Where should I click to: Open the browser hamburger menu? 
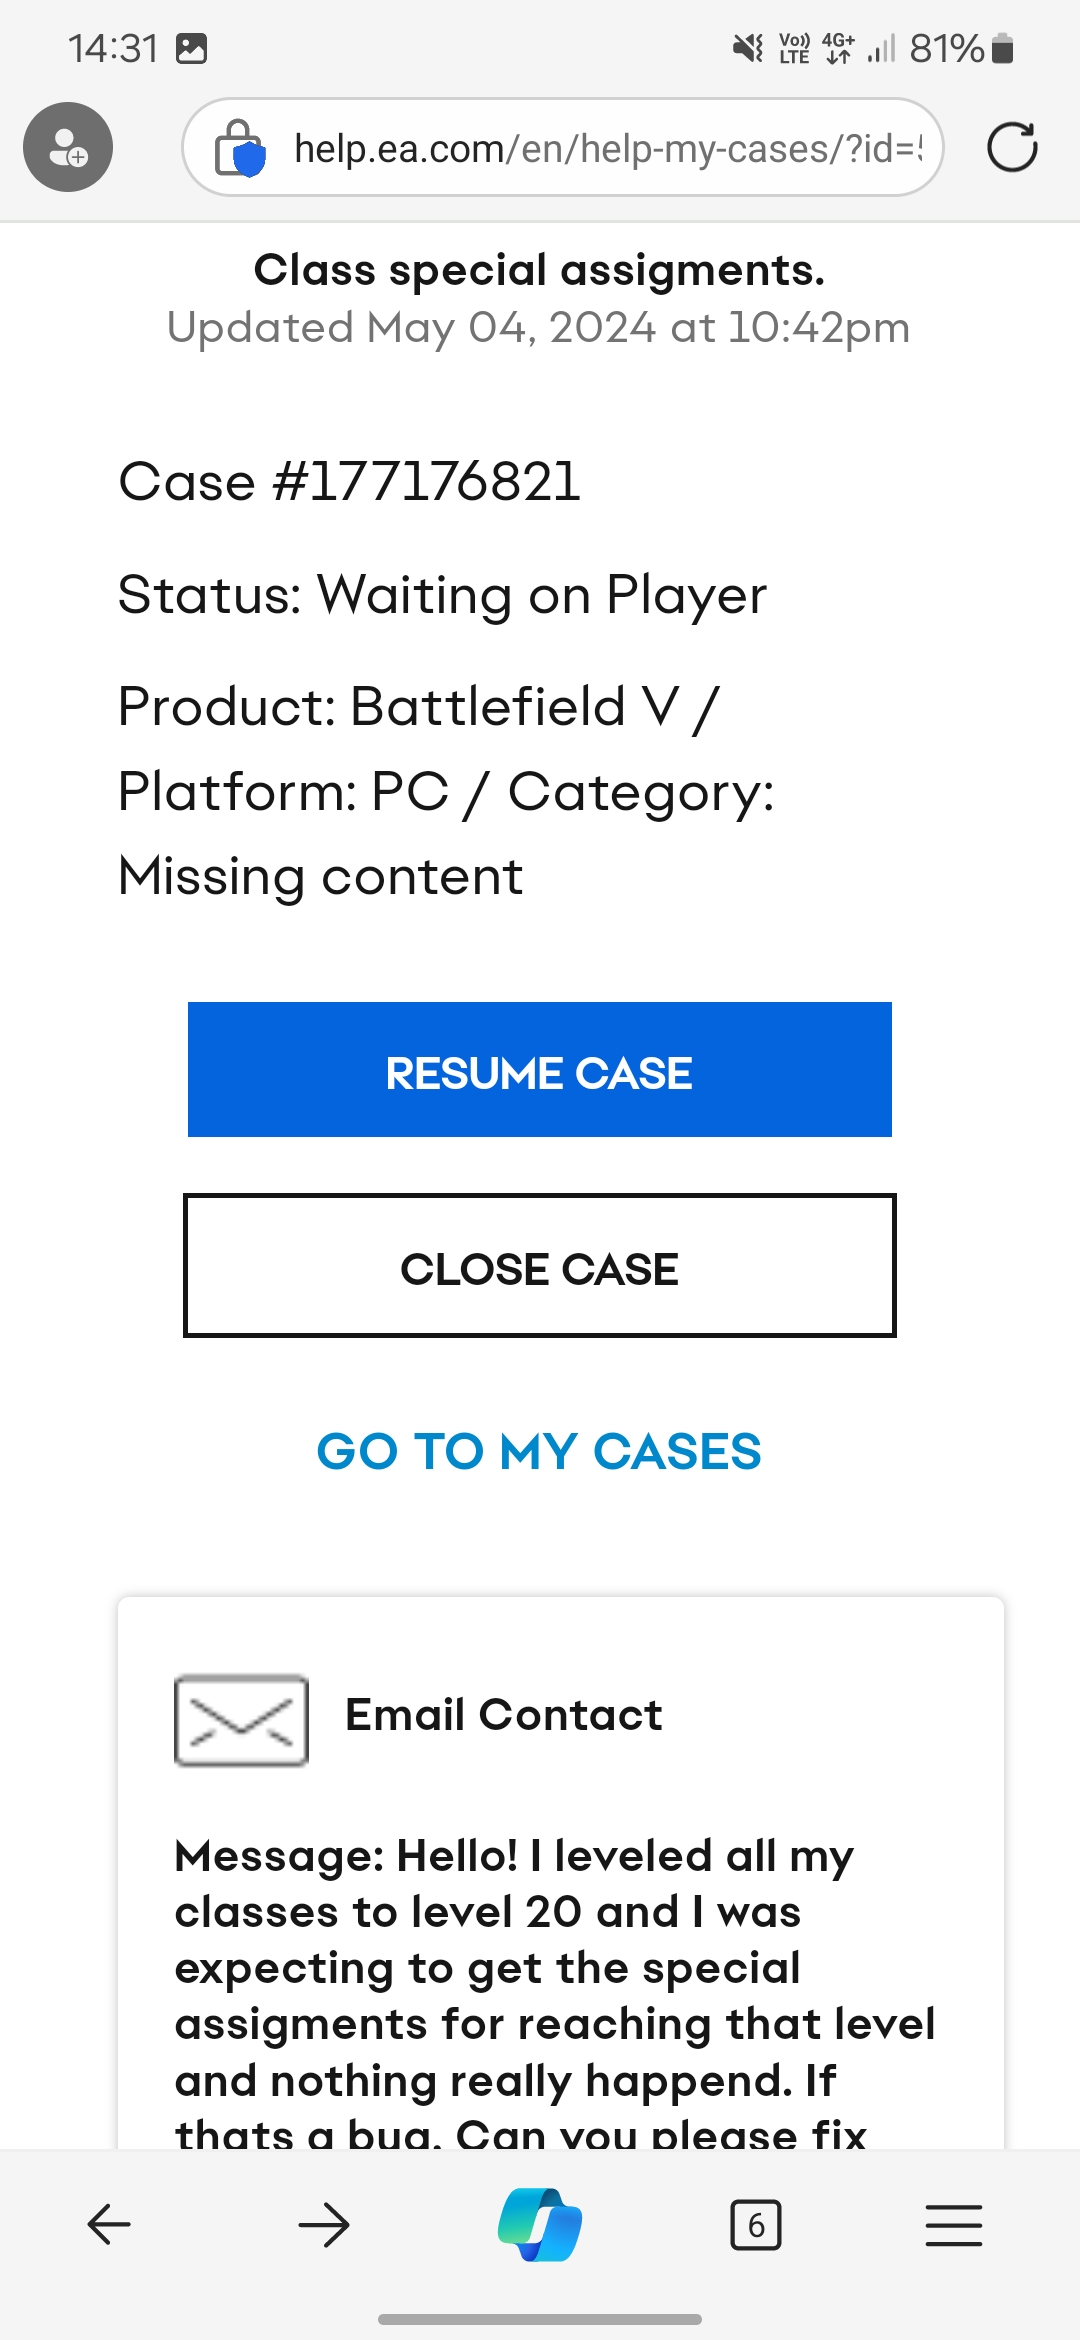[953, 2225]
